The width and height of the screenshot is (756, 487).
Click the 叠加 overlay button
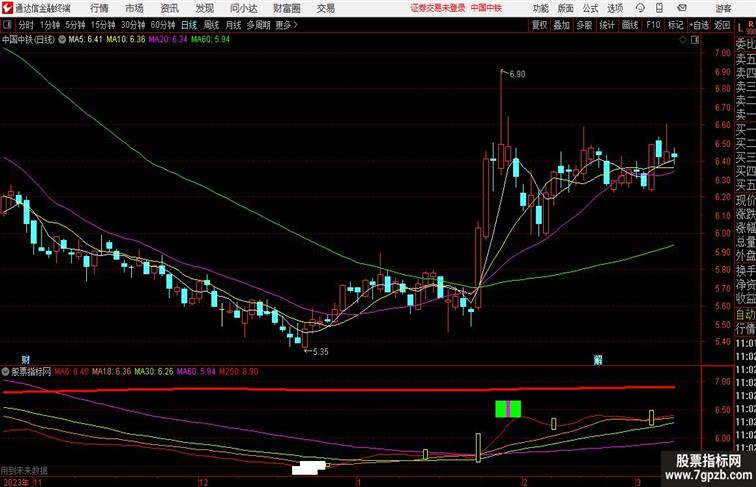click(562, 25)
